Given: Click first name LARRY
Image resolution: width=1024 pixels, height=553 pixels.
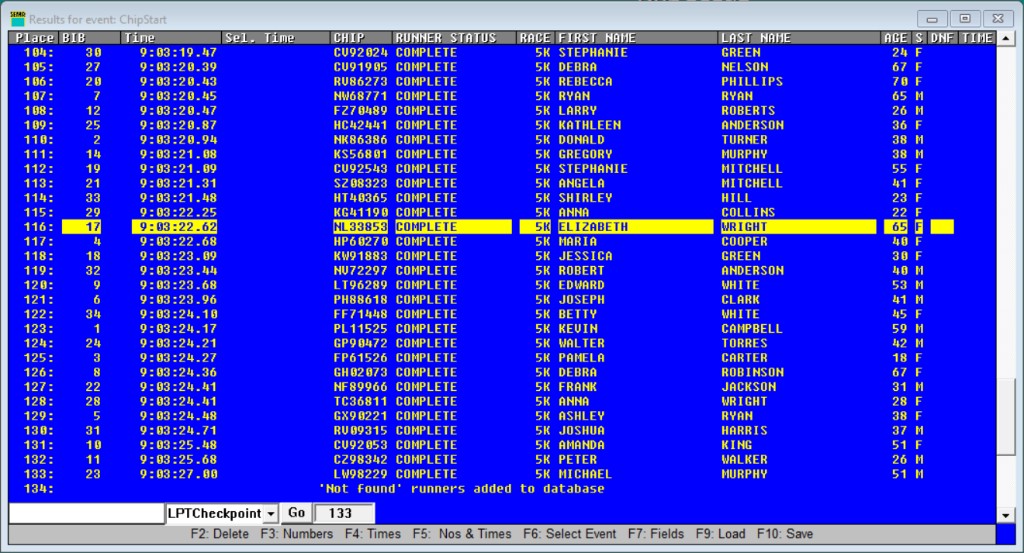Looking at the screenshot, I should click(x=577, y=111).
